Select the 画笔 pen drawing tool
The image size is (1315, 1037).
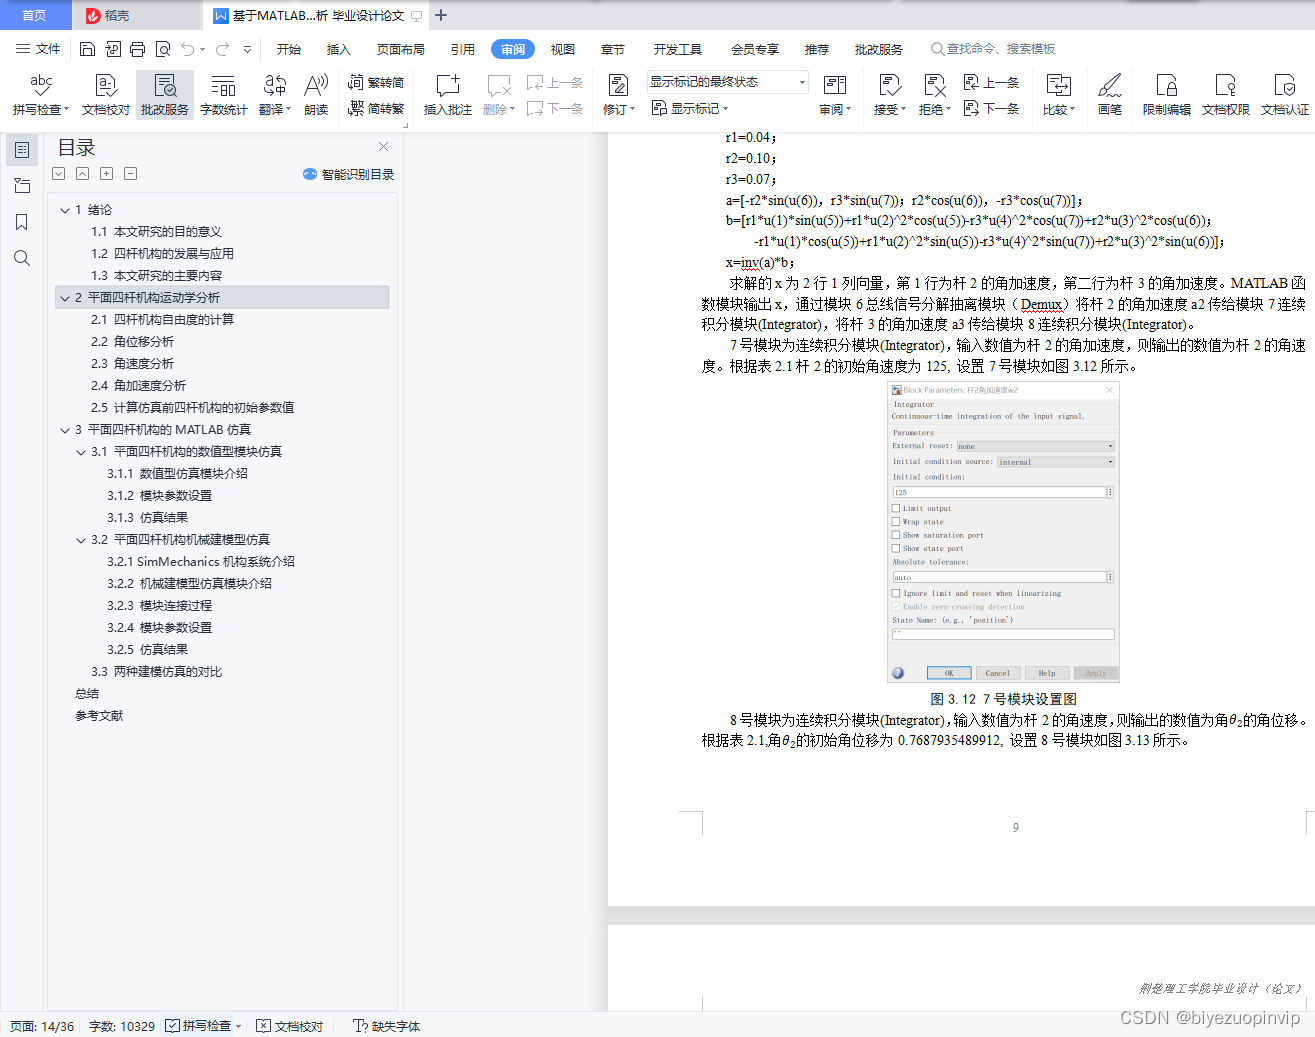pos(1110,95)
